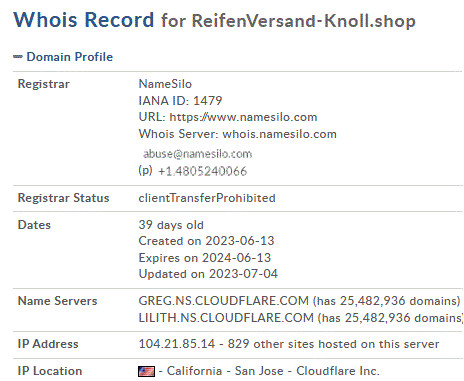Click the Expires on 2024-06-13 date
This screenshot has height=381, width=464.
point(205,258)
